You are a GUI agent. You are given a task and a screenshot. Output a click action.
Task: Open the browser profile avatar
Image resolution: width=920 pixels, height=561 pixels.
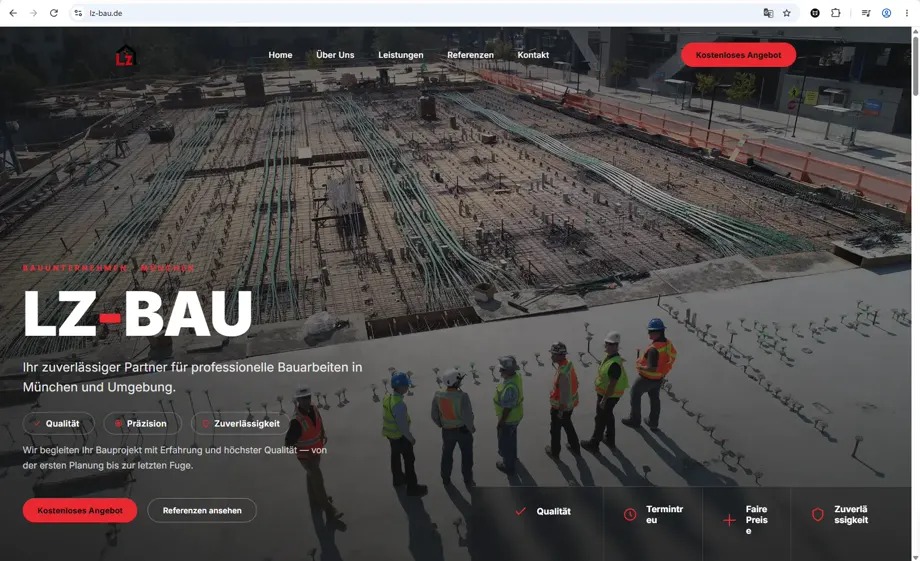[887, 13]
